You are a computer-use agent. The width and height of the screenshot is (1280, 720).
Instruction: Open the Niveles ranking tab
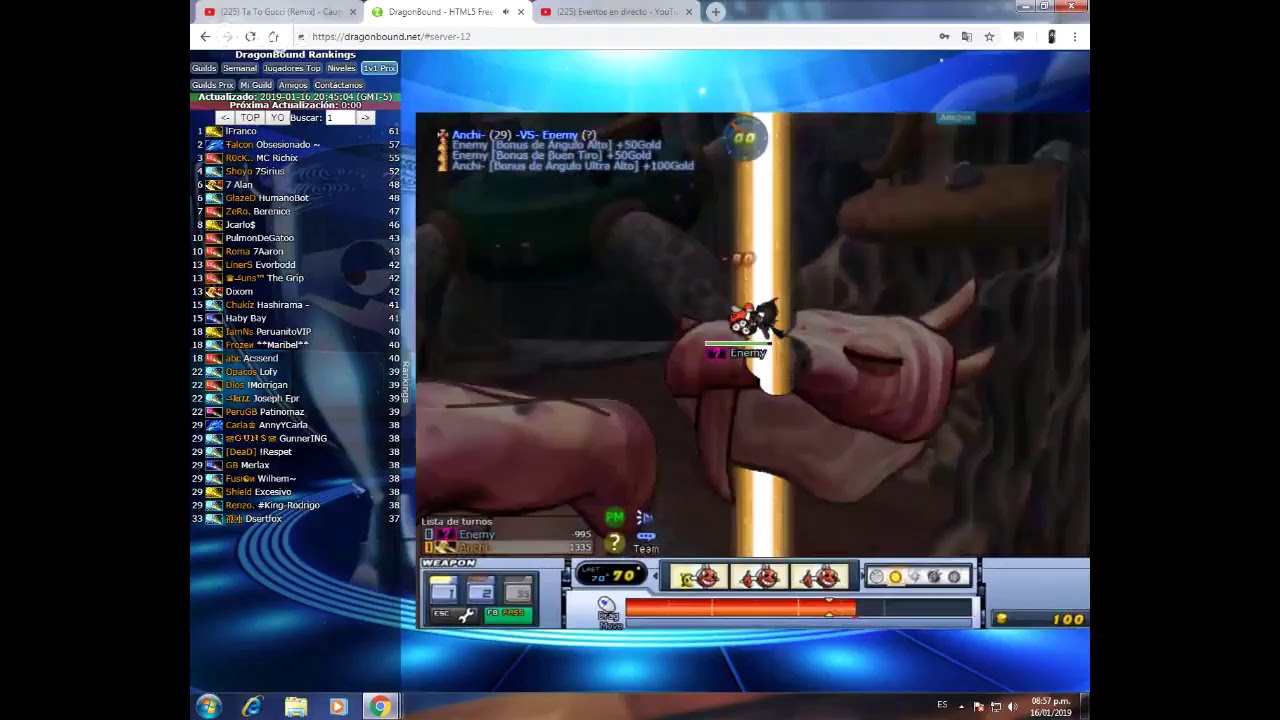tap(341, 68)
